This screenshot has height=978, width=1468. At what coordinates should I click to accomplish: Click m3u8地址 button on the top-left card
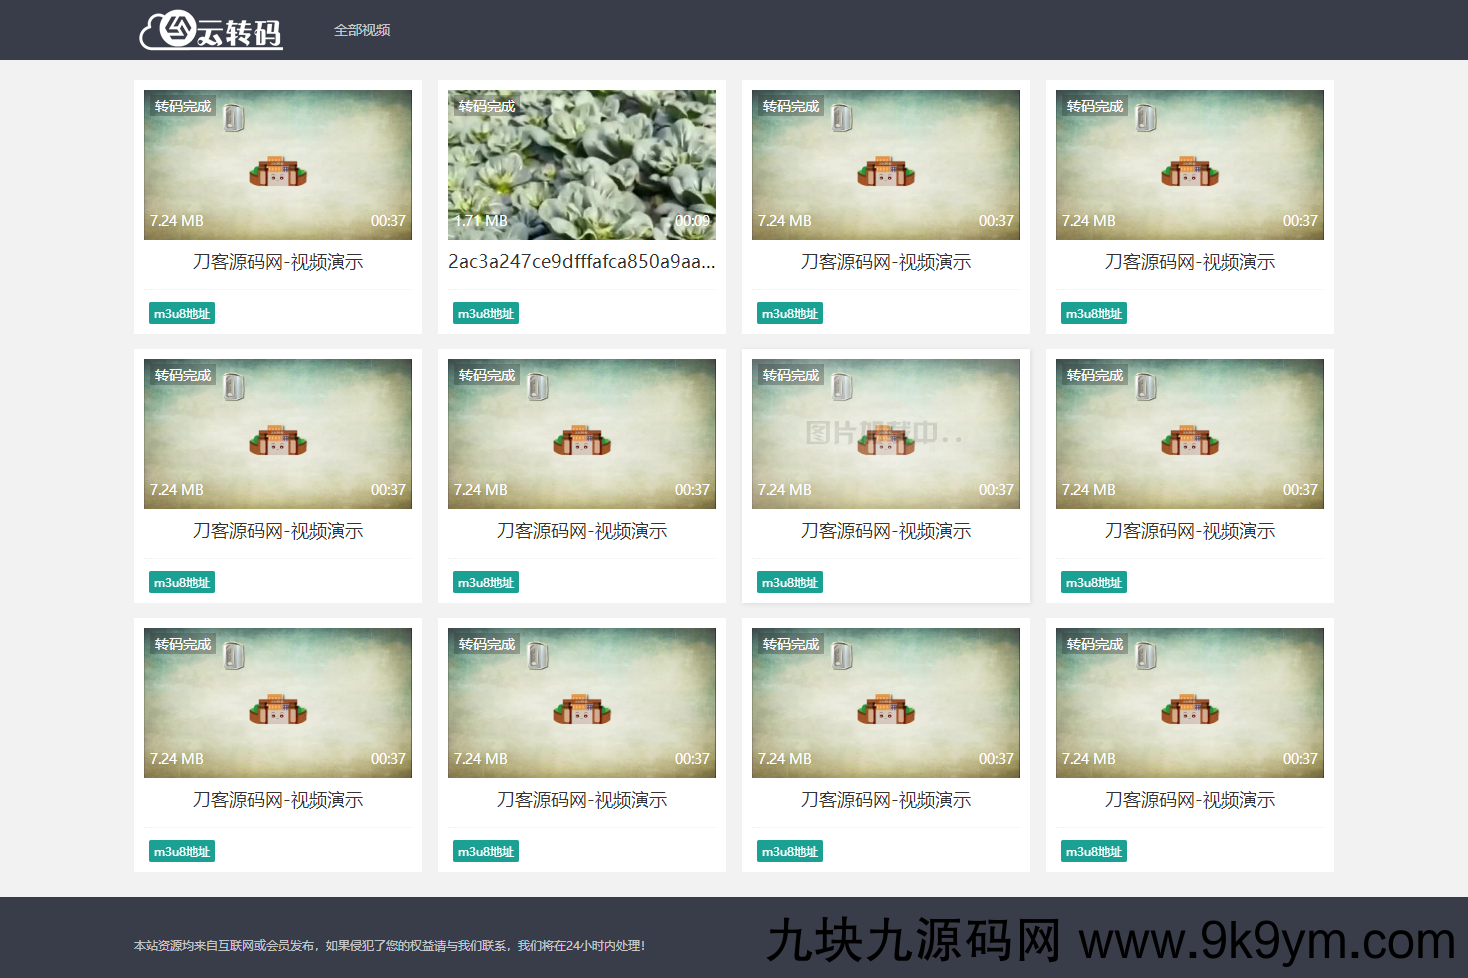(182, 314)
